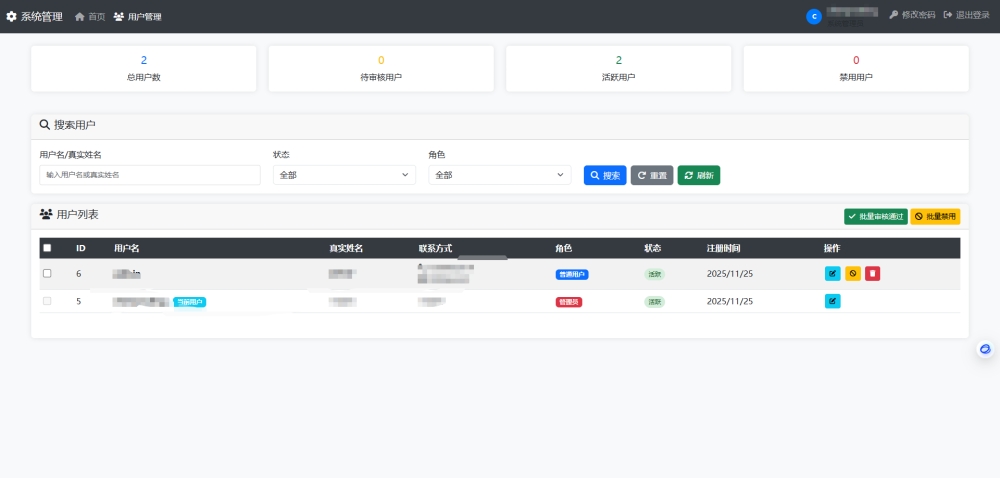Click the edit icon for user ID 6
This screenshot has width=1000, height=478.
(832, 273)
